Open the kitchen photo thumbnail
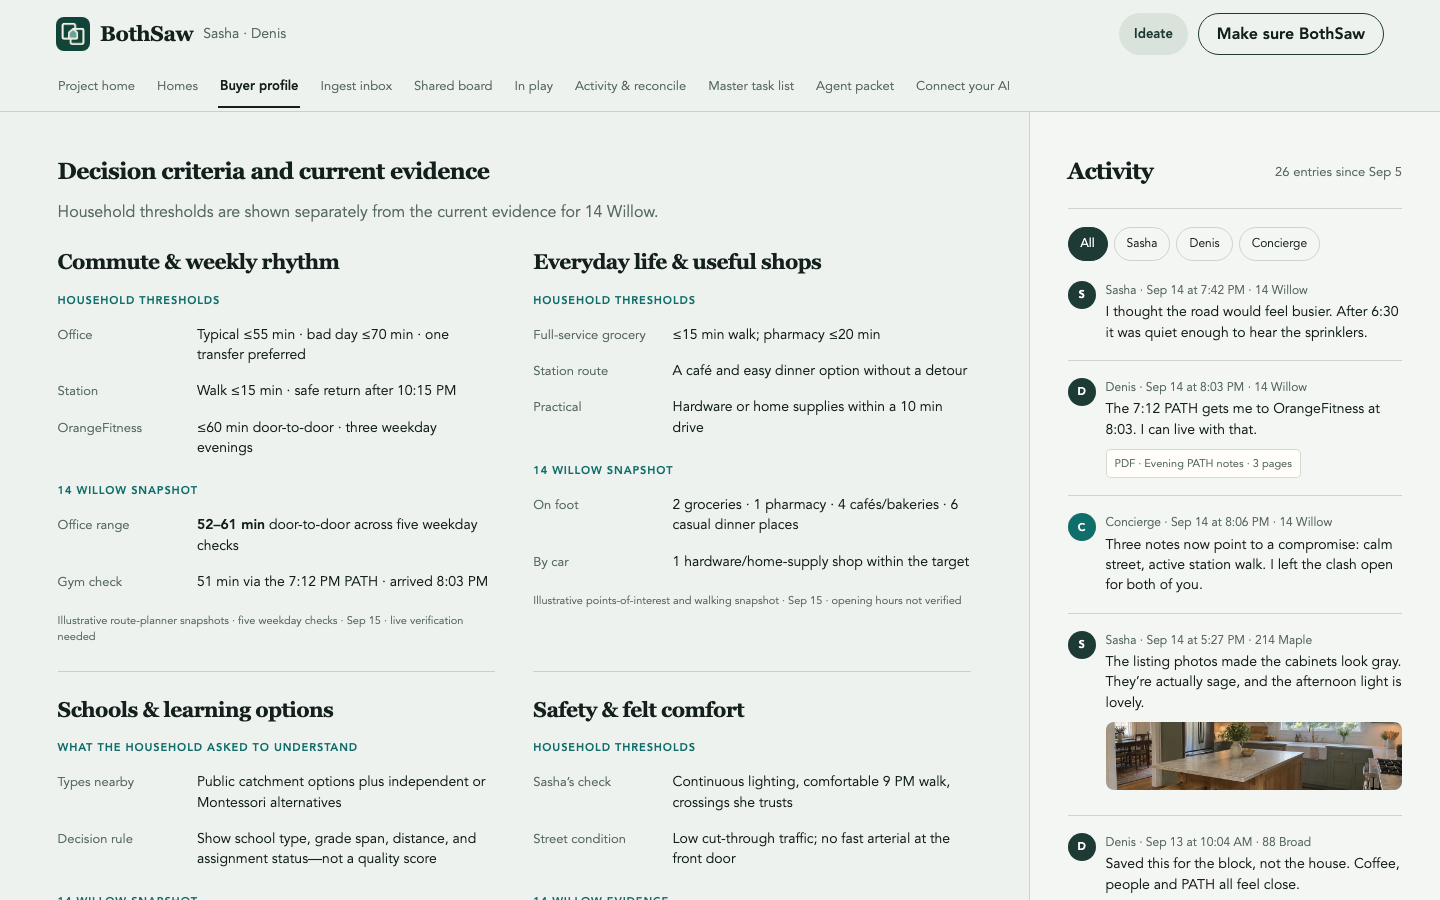This screenshot has width=1440, height=900. 1253,756
